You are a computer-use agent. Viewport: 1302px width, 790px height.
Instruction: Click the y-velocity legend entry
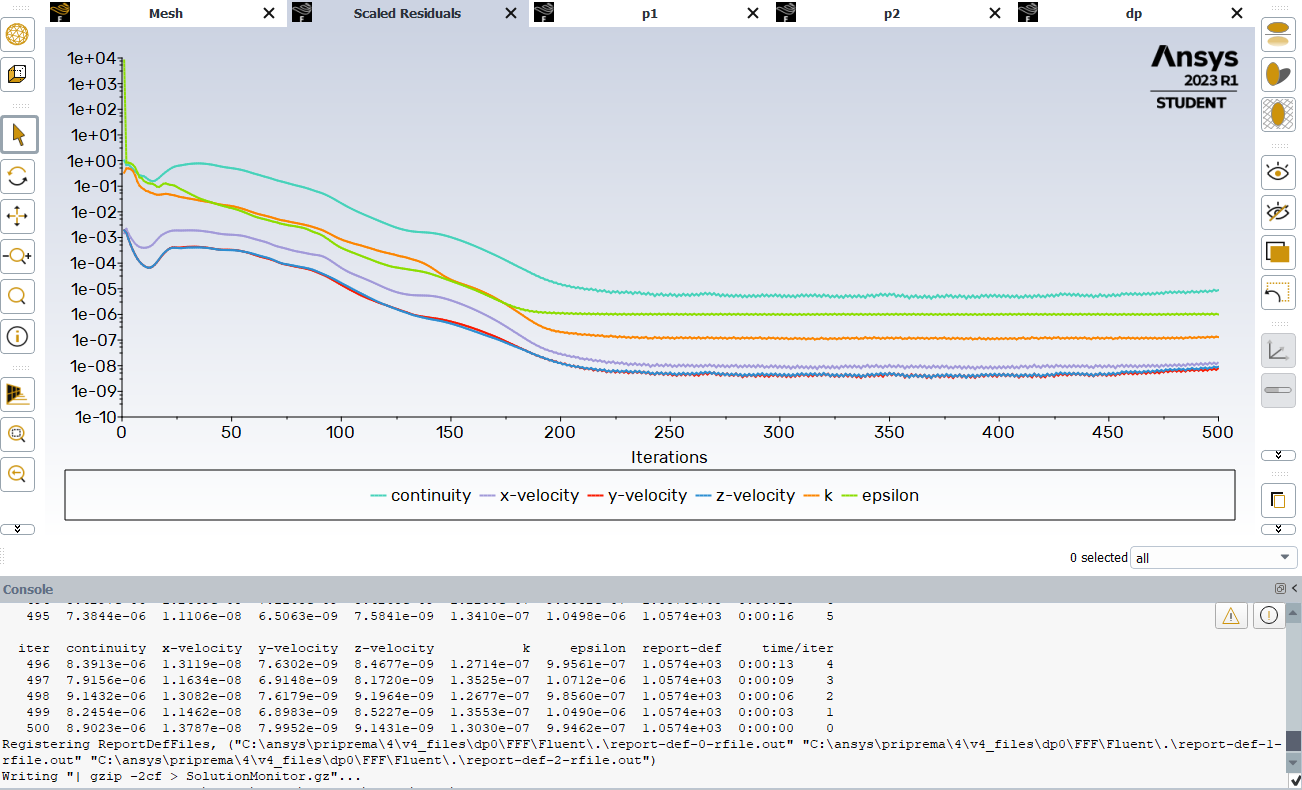637,495
